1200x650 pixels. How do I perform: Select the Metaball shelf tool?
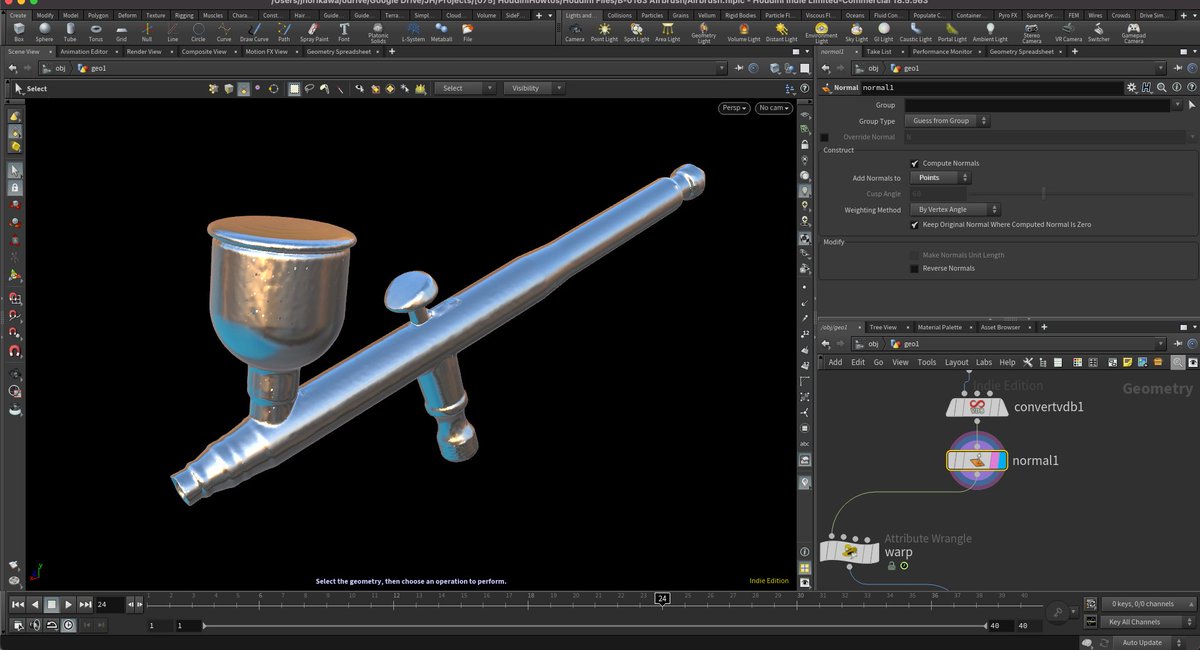click(x=441, y=32)
